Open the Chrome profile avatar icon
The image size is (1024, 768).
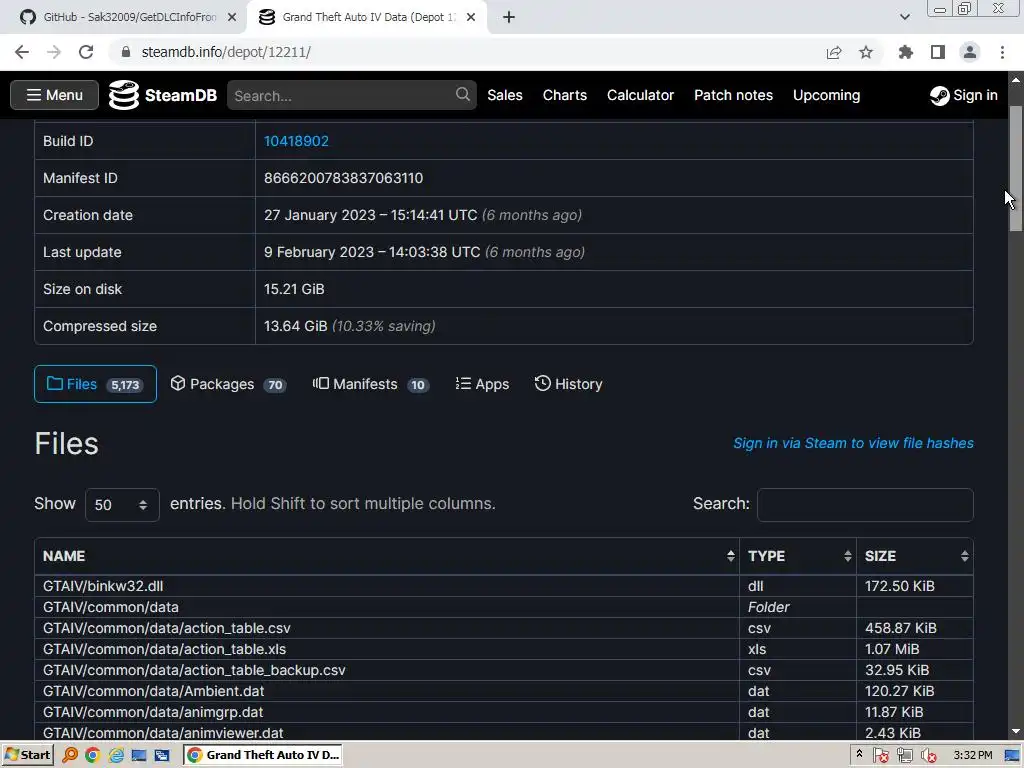970,52
